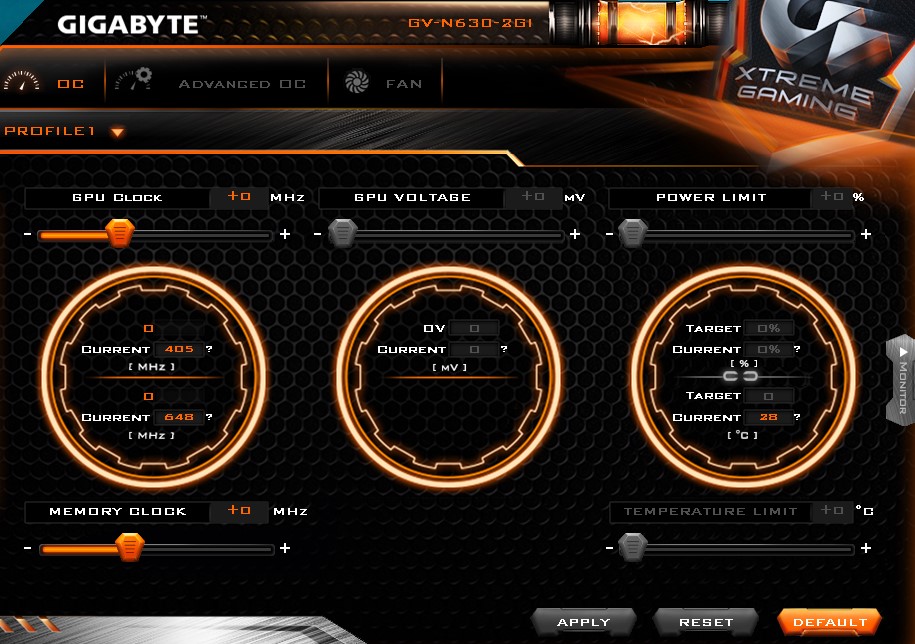Click the GPU Voltage offset input field

pos(532,197)
